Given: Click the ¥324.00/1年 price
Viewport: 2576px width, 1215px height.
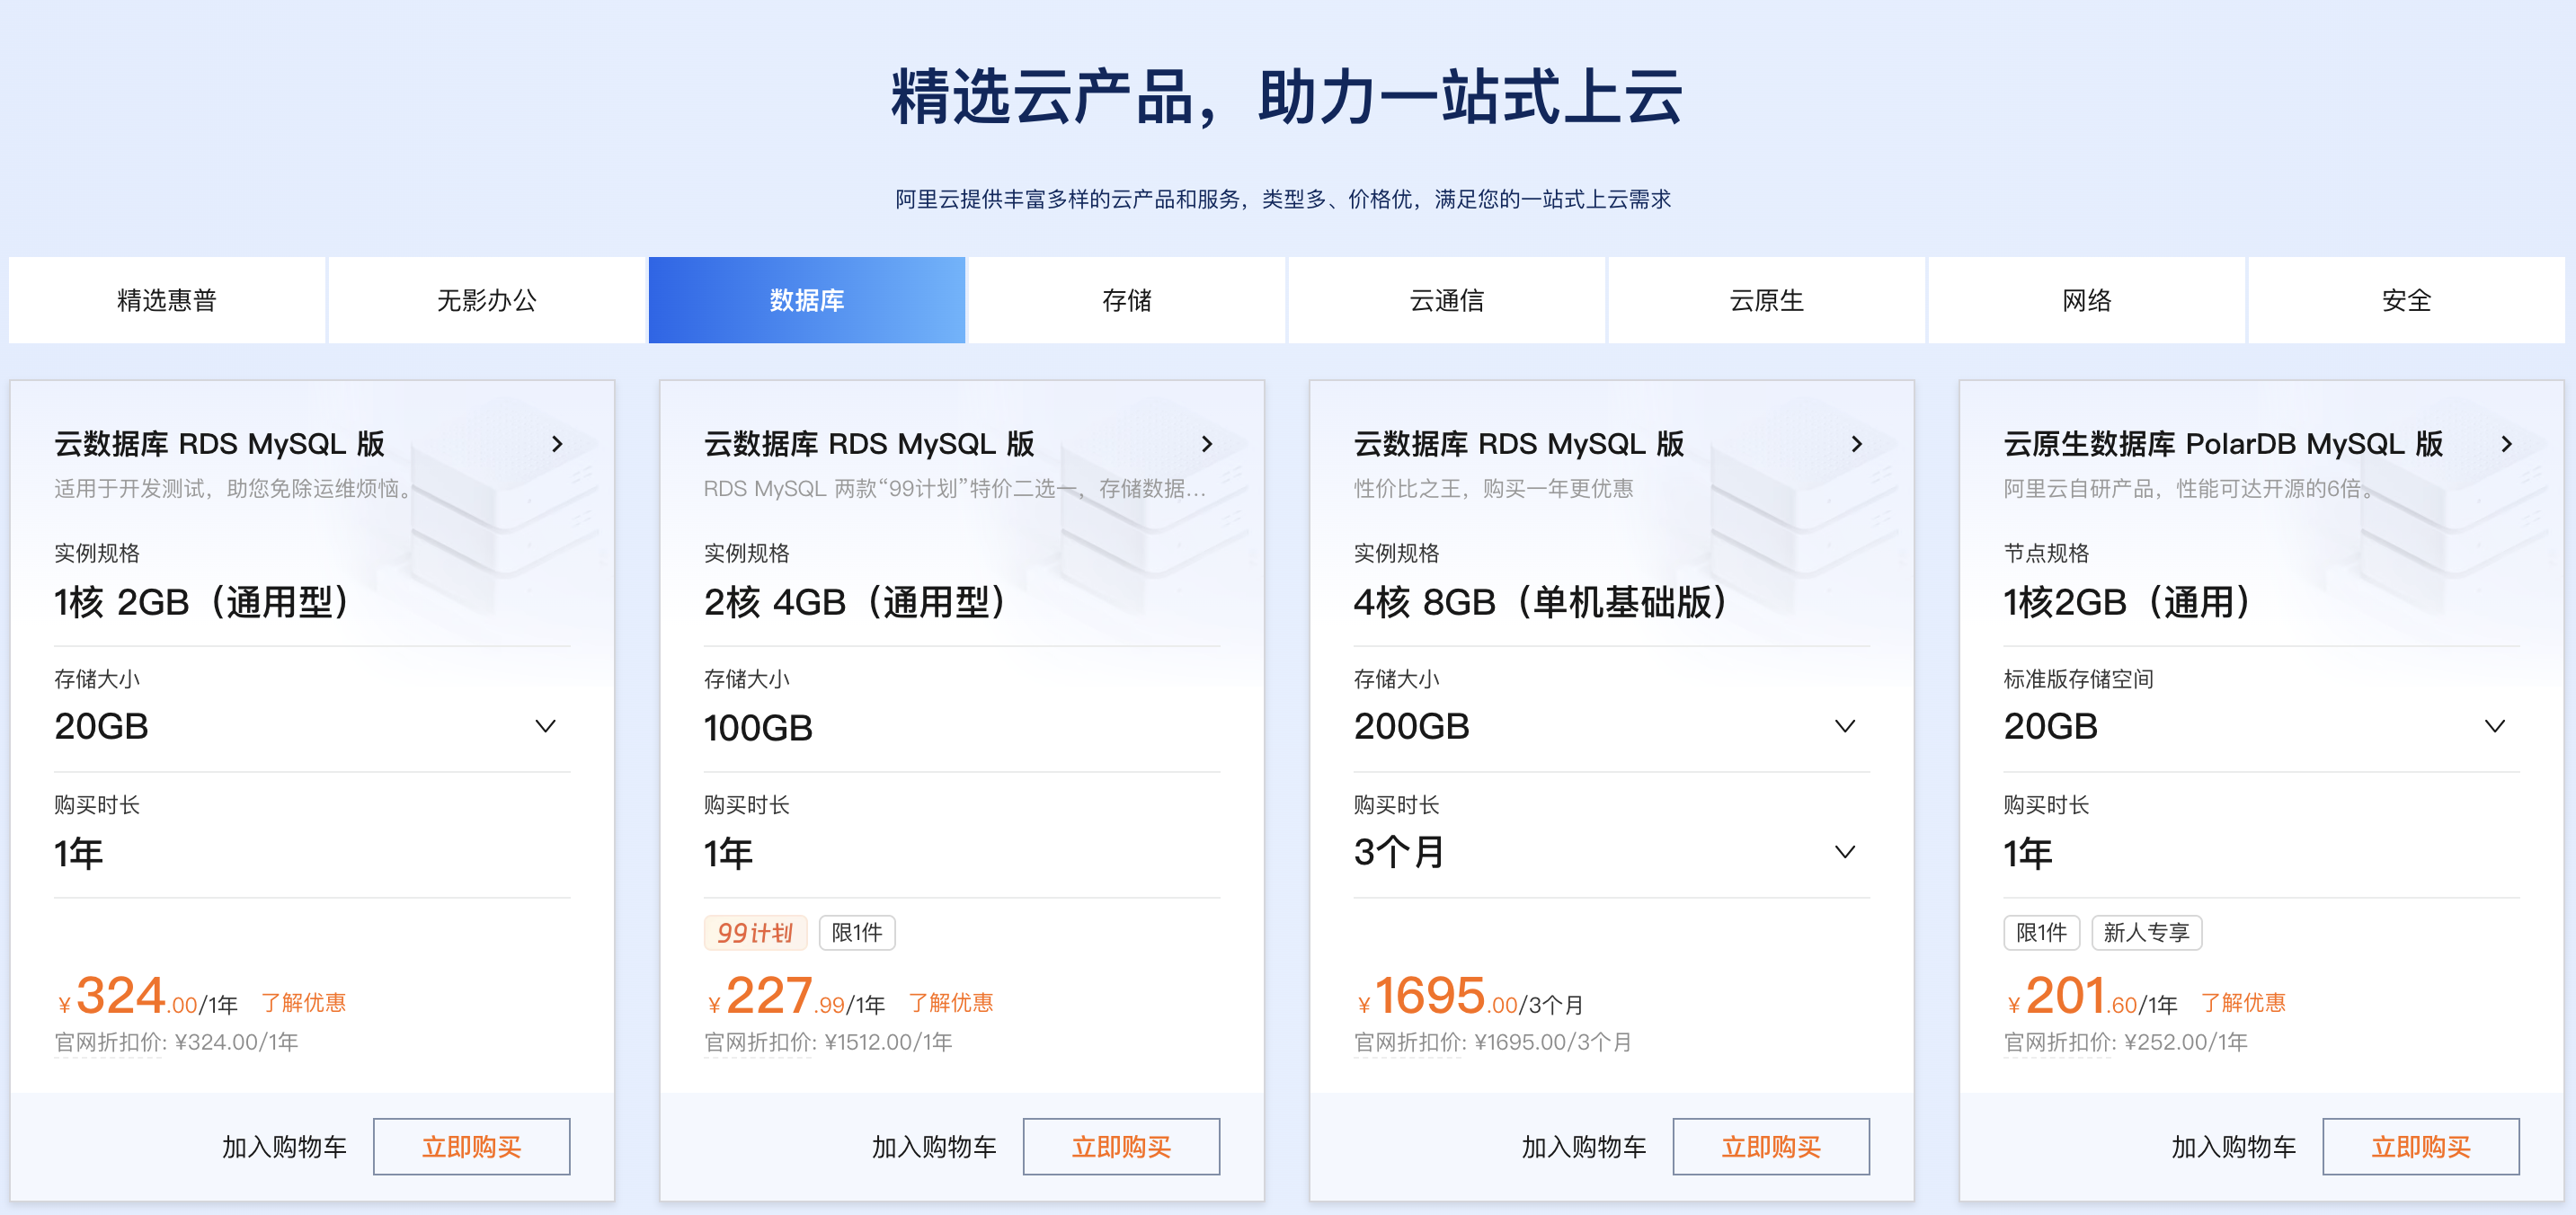Looking at the screenshot, I should [148, 997].
